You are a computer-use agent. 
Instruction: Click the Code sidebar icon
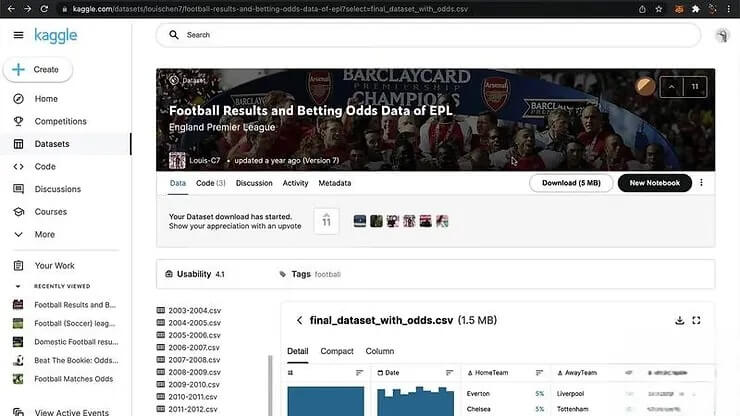click(x=18, y=167)
